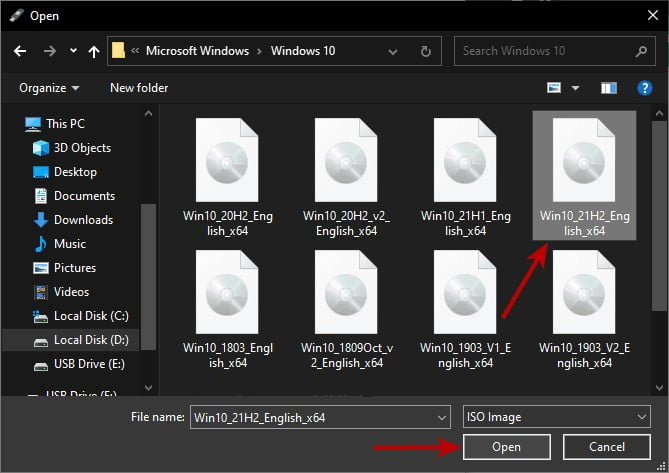The height and width of the screenshot is (473, 669).
Task: Open the Organize menu
Action: 49,88
